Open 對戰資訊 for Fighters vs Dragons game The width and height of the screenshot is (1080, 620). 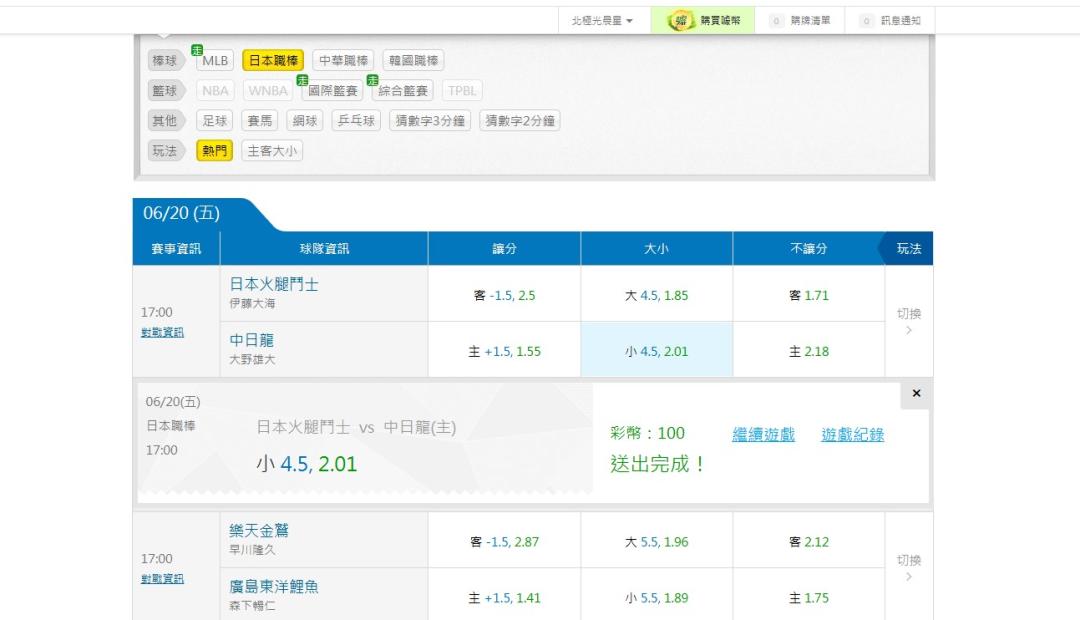pos(163,333)
